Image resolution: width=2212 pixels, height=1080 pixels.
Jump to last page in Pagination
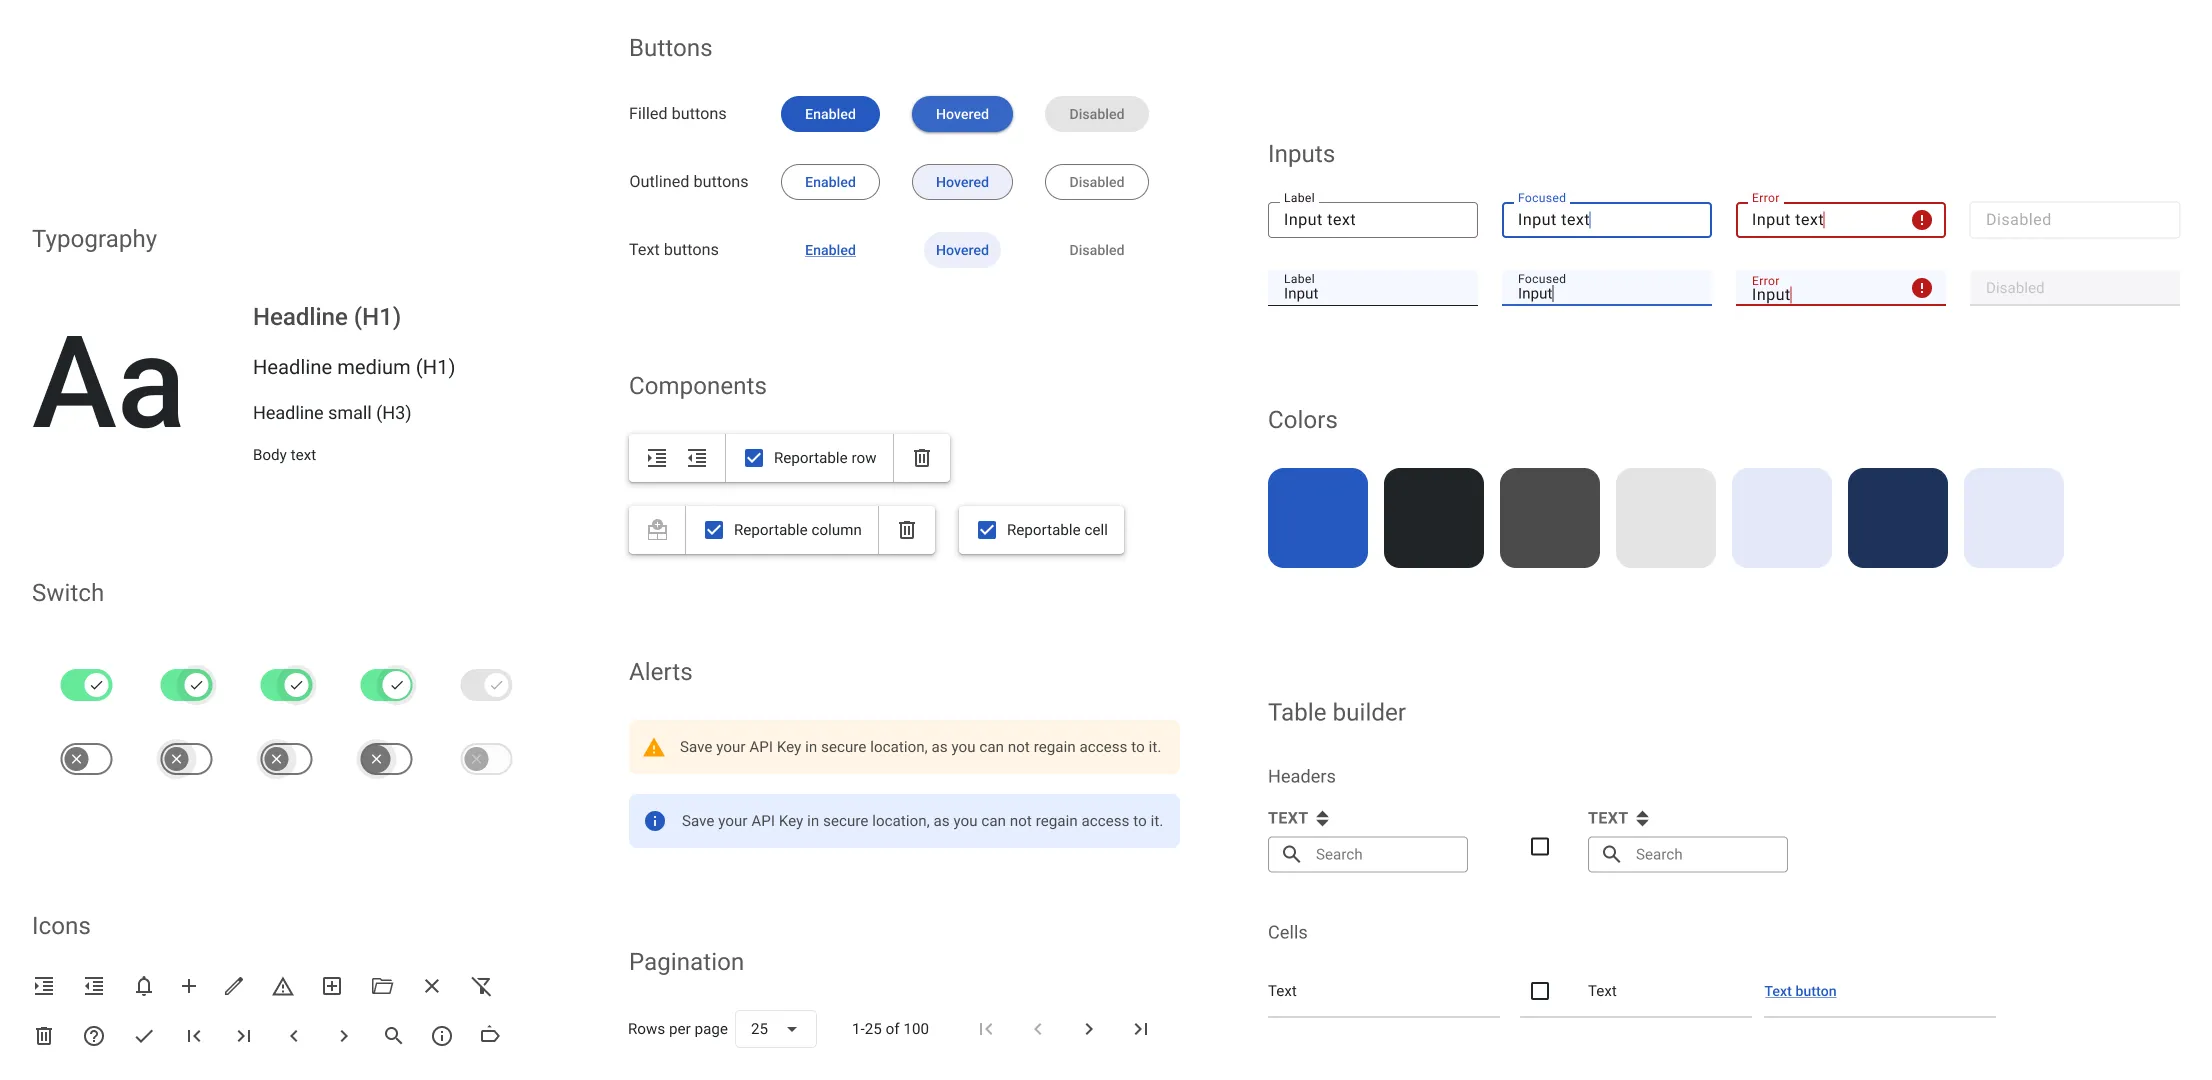[1141, 1029]
